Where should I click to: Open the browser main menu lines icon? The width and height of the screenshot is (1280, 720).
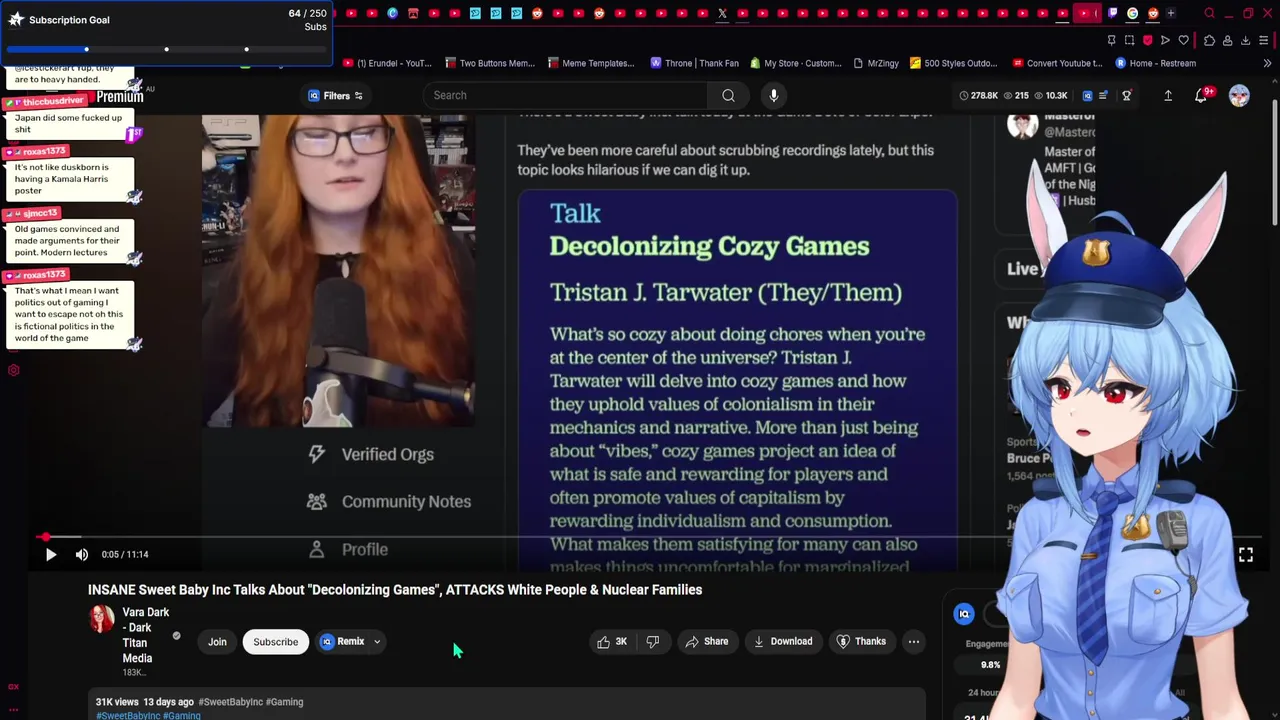(1265, 40)
